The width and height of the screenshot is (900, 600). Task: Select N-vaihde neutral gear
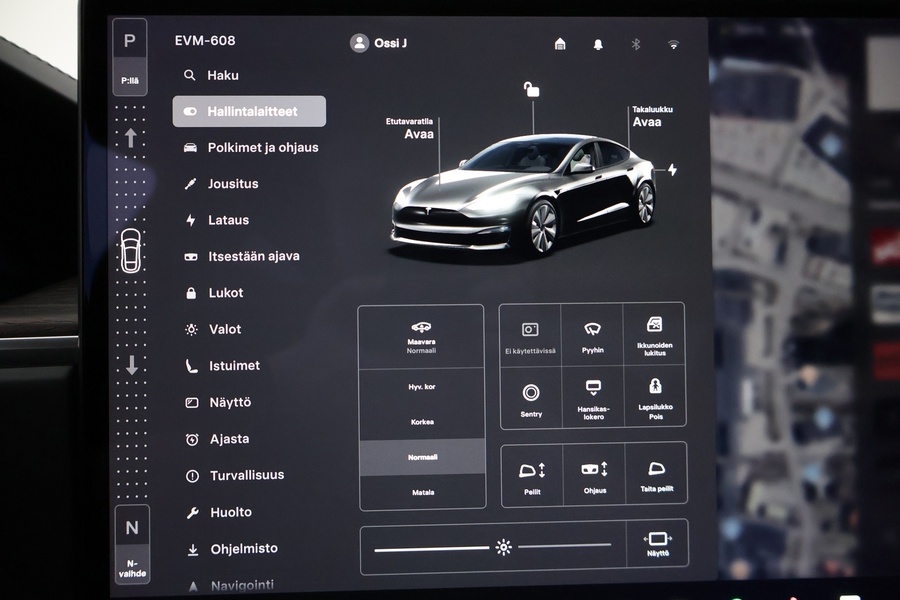click(x=132, y=544)
